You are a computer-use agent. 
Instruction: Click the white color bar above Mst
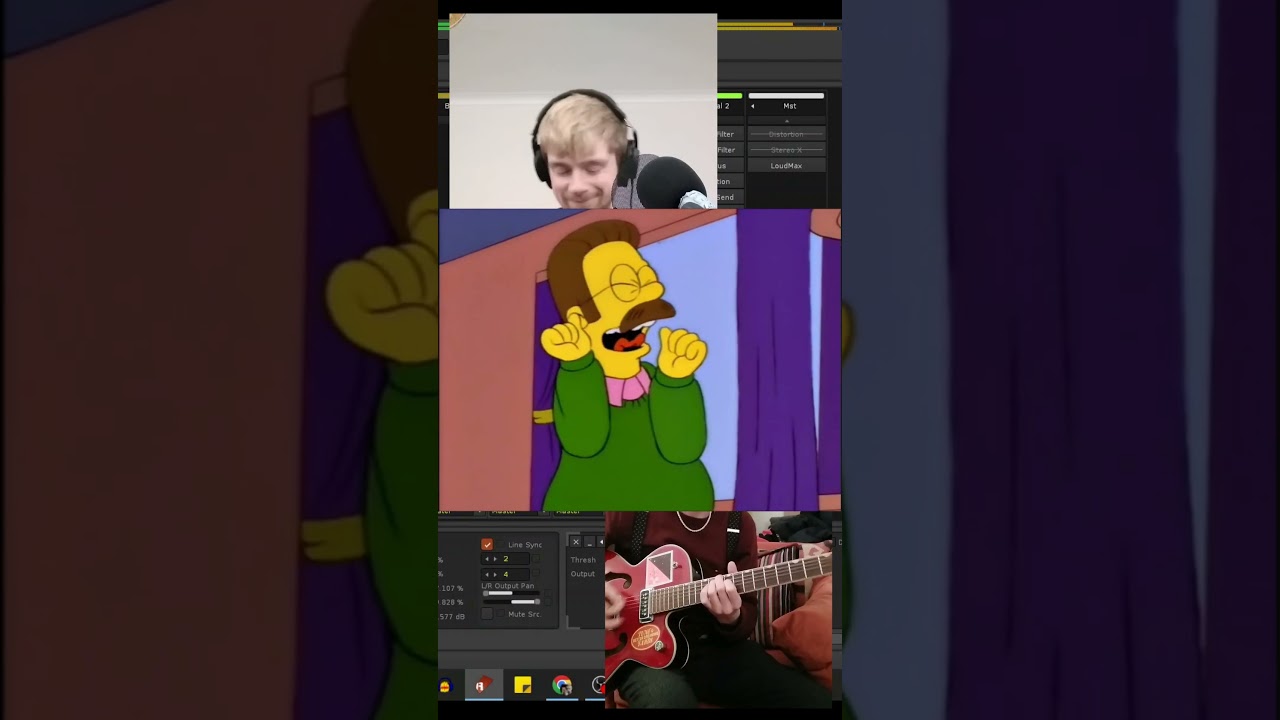tap(786, 96)
